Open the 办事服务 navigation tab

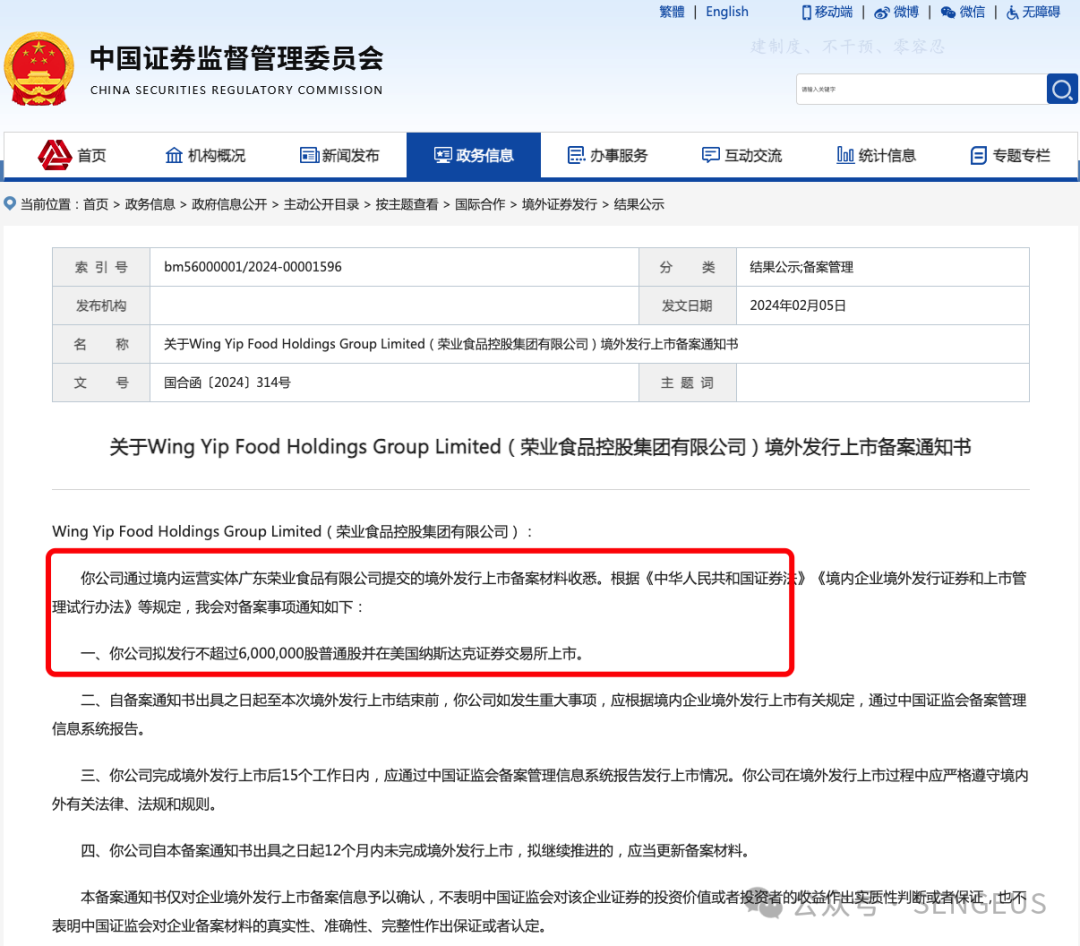(x=608, y=155)
